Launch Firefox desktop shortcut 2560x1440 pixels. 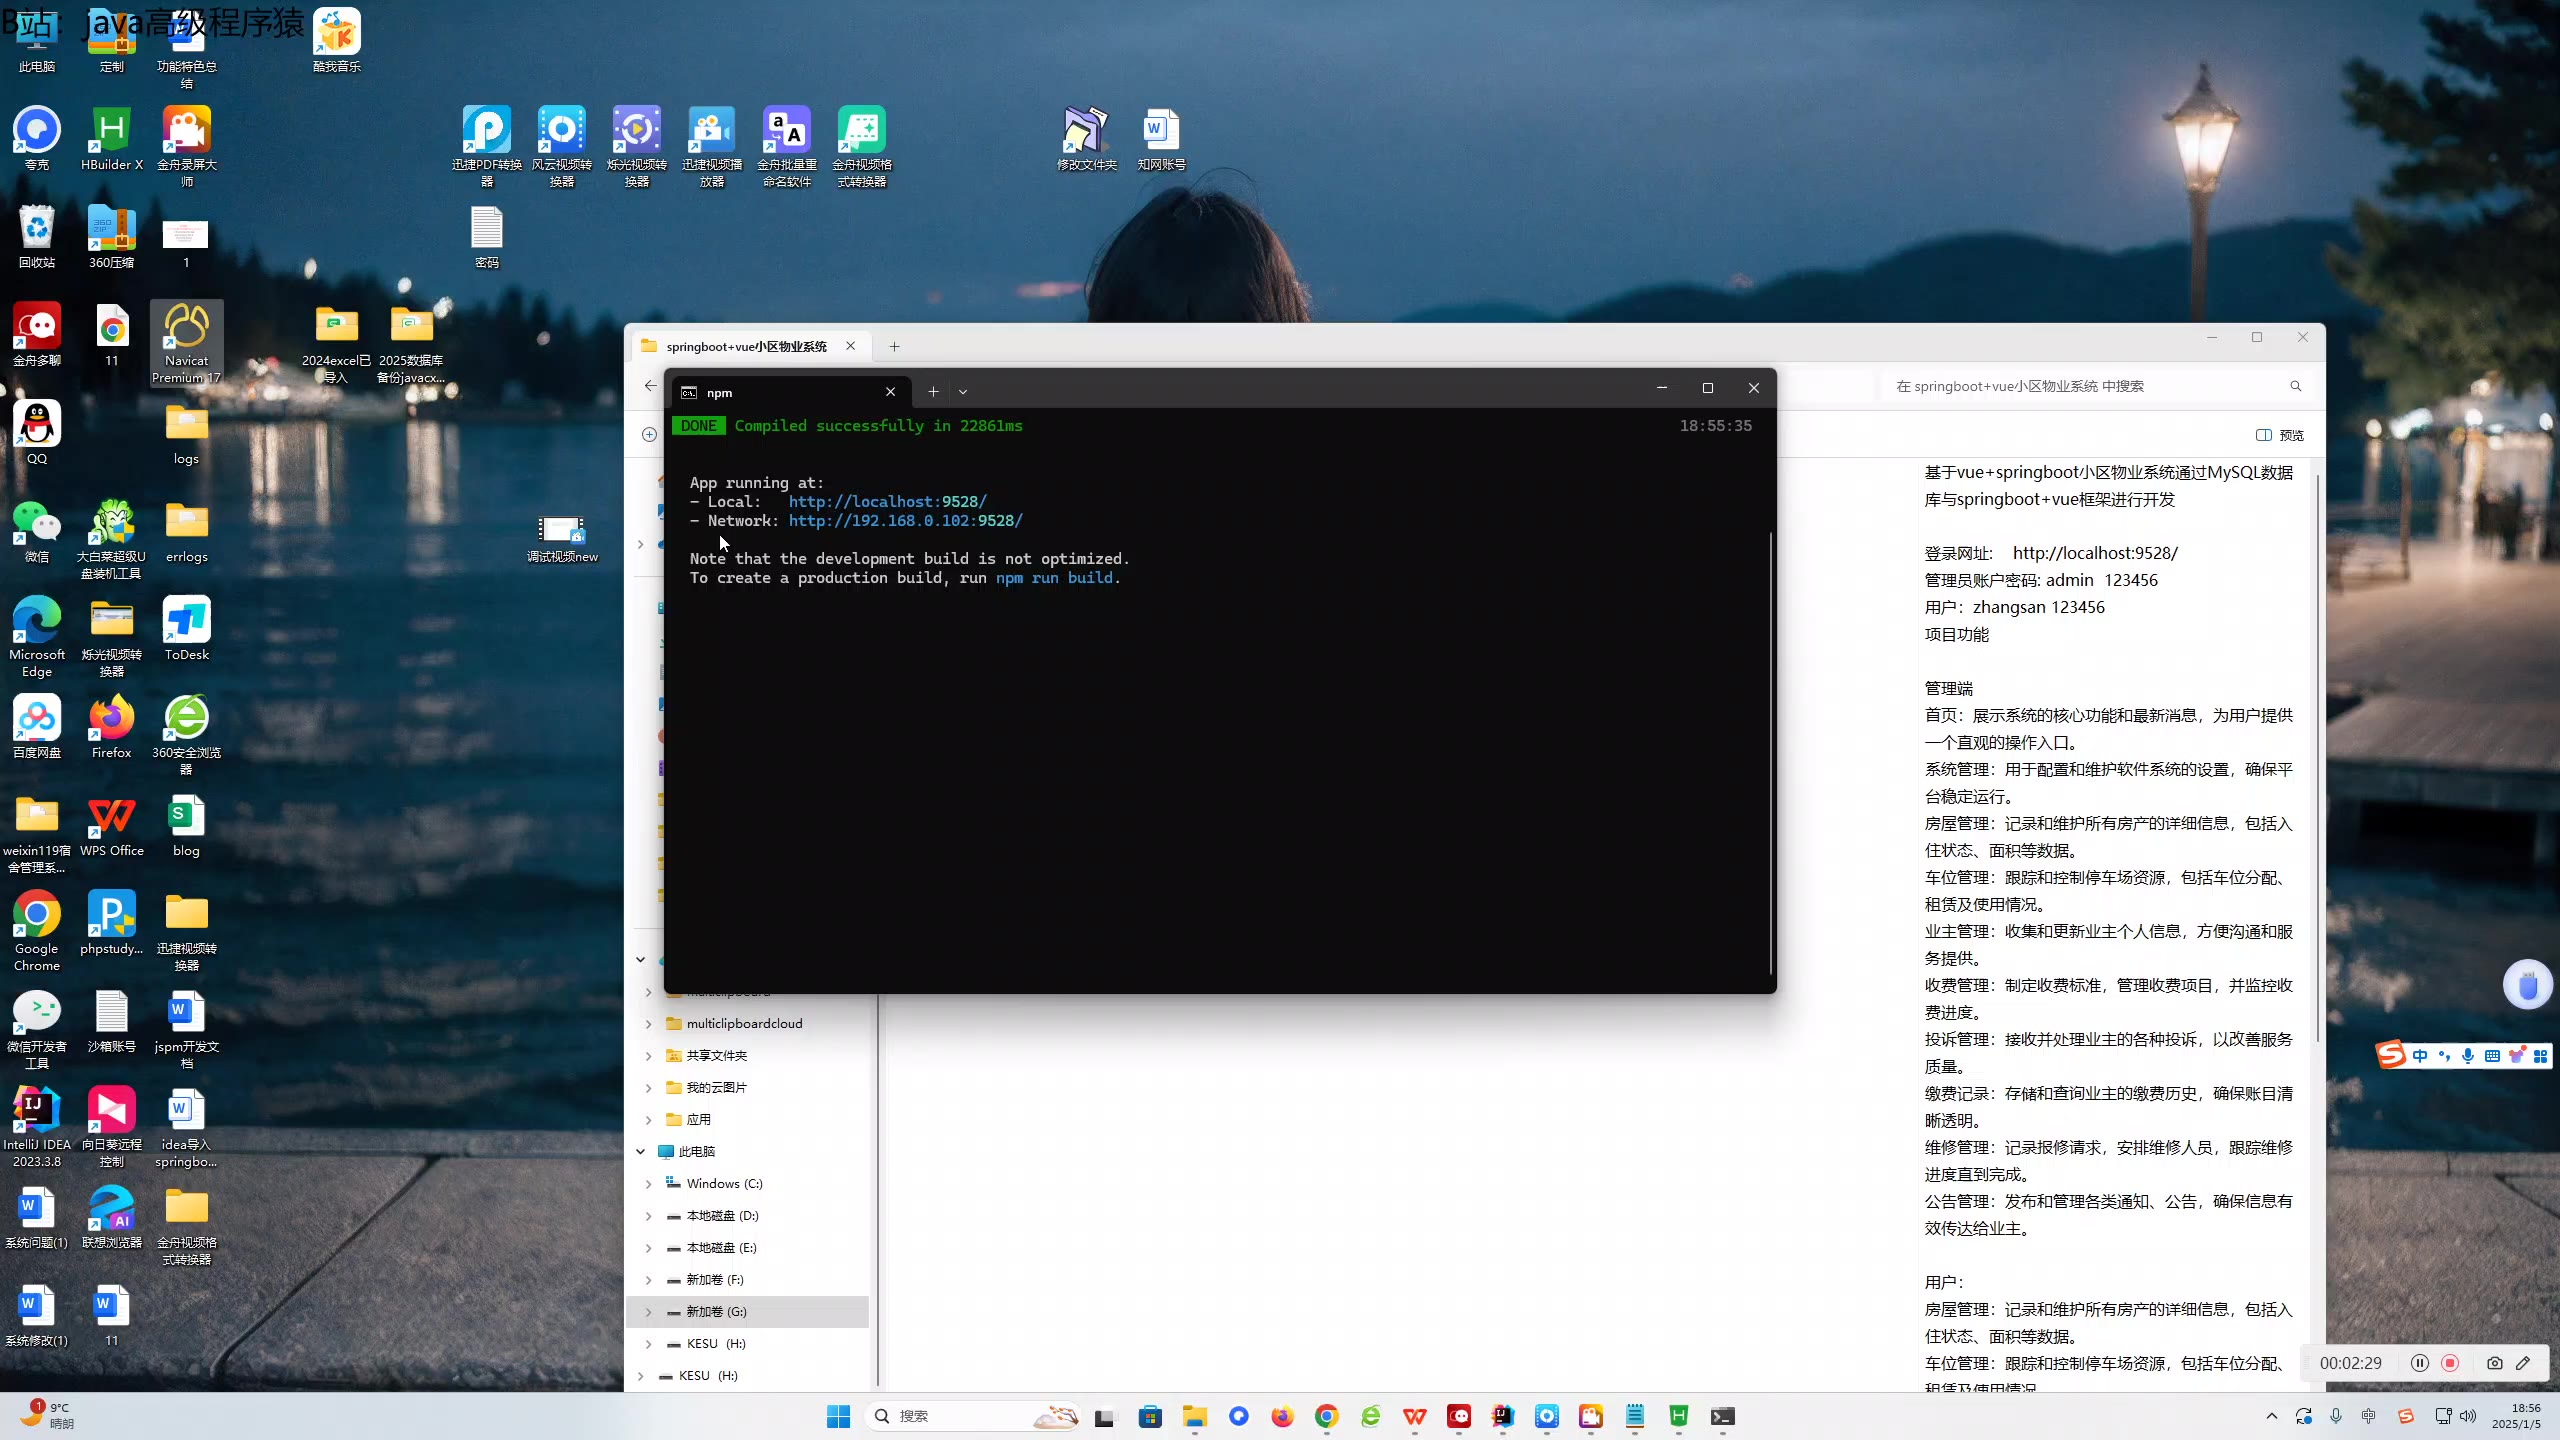[x=111, y=727]
